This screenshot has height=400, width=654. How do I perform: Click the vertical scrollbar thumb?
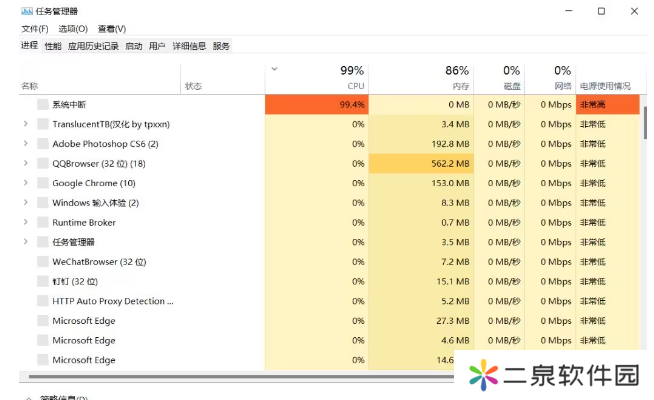point(645,123)
